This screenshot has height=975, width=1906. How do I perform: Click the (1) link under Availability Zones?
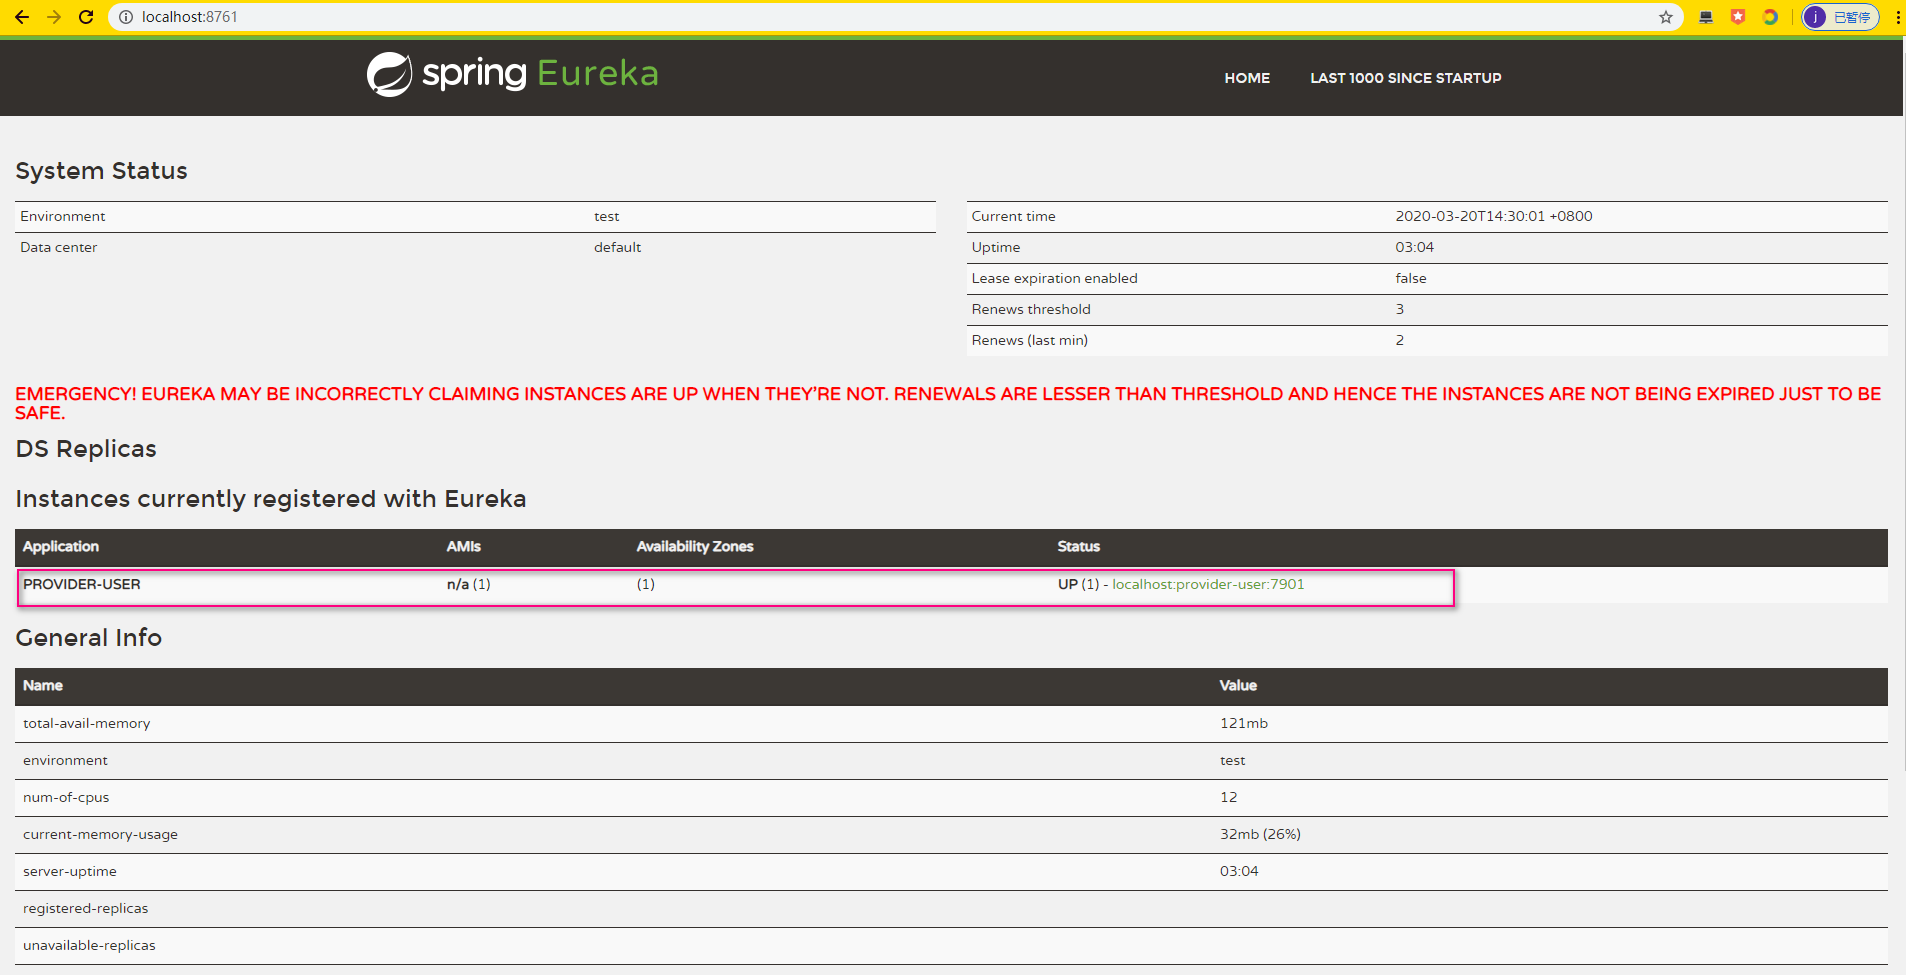(x=645, y=584)
